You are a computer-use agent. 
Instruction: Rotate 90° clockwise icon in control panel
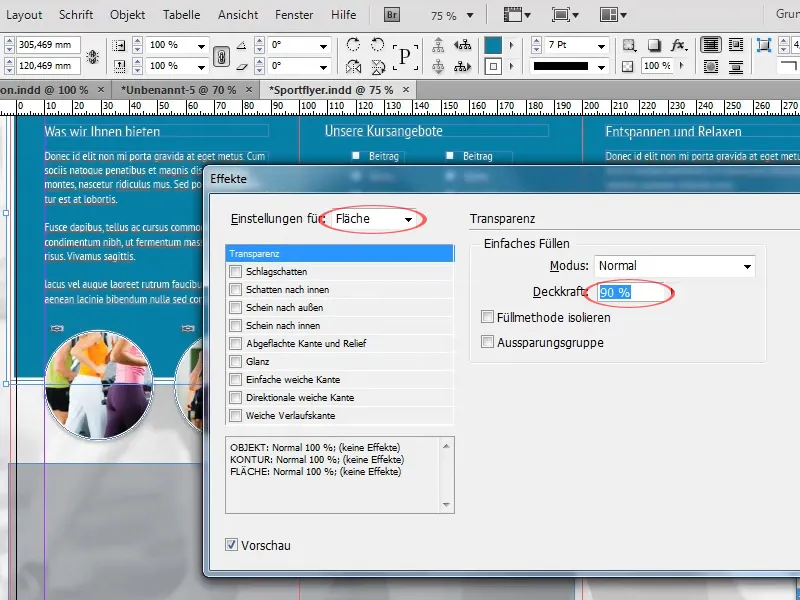(x=353, y=45)
